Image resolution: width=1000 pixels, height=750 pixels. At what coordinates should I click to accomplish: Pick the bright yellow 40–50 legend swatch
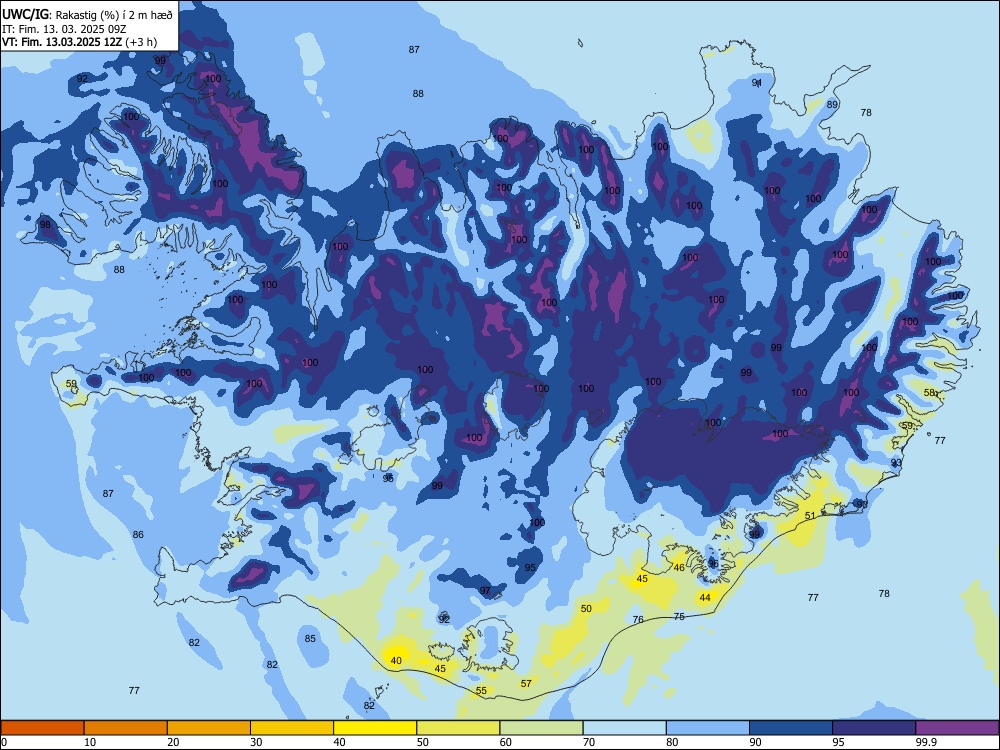tap(375, 728)
